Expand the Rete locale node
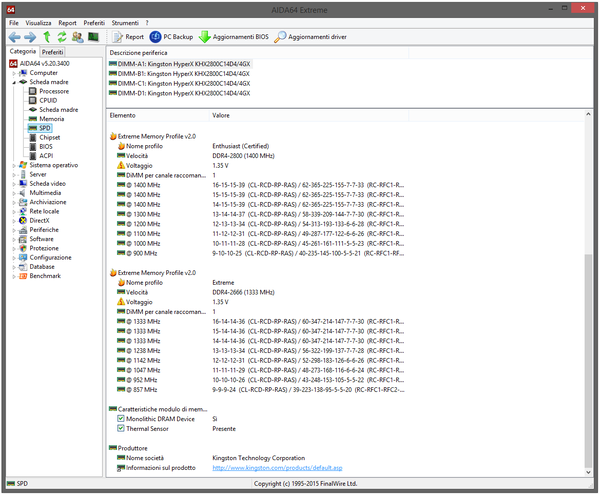The image size is (600, 495). tap(14, 212)
